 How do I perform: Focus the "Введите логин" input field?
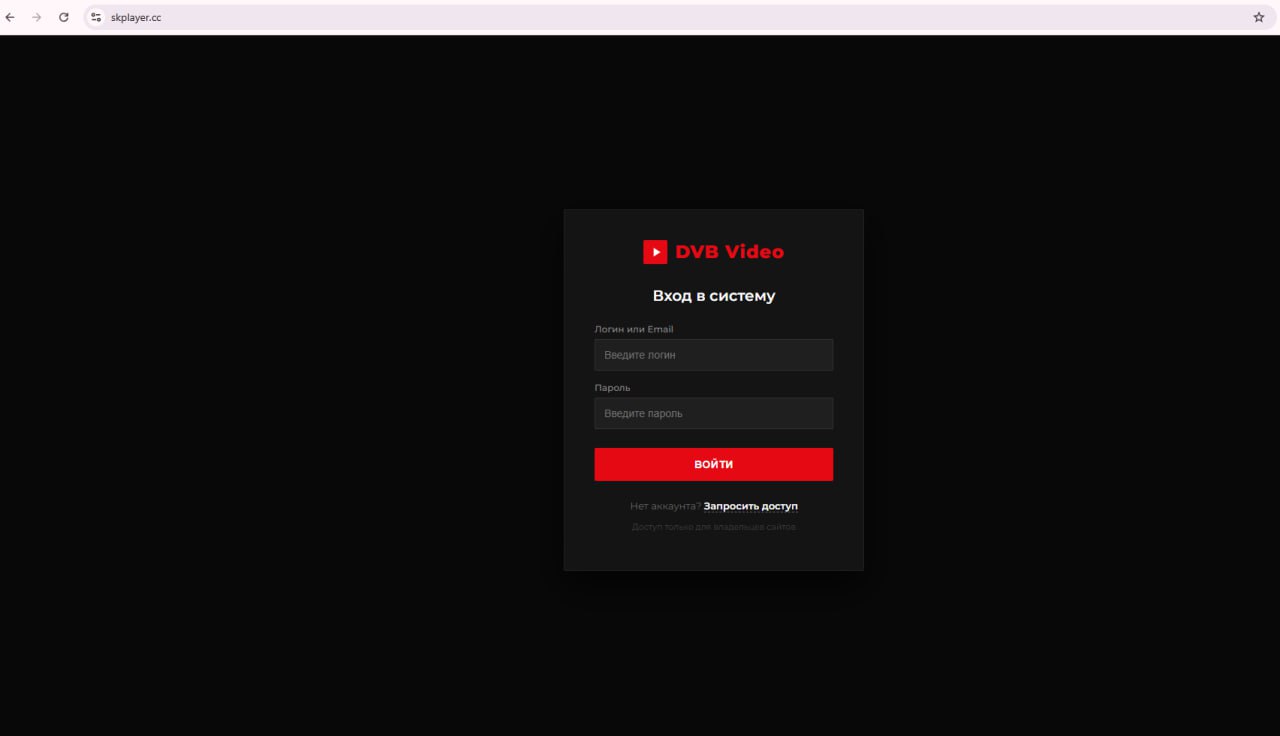coord(713,355)
